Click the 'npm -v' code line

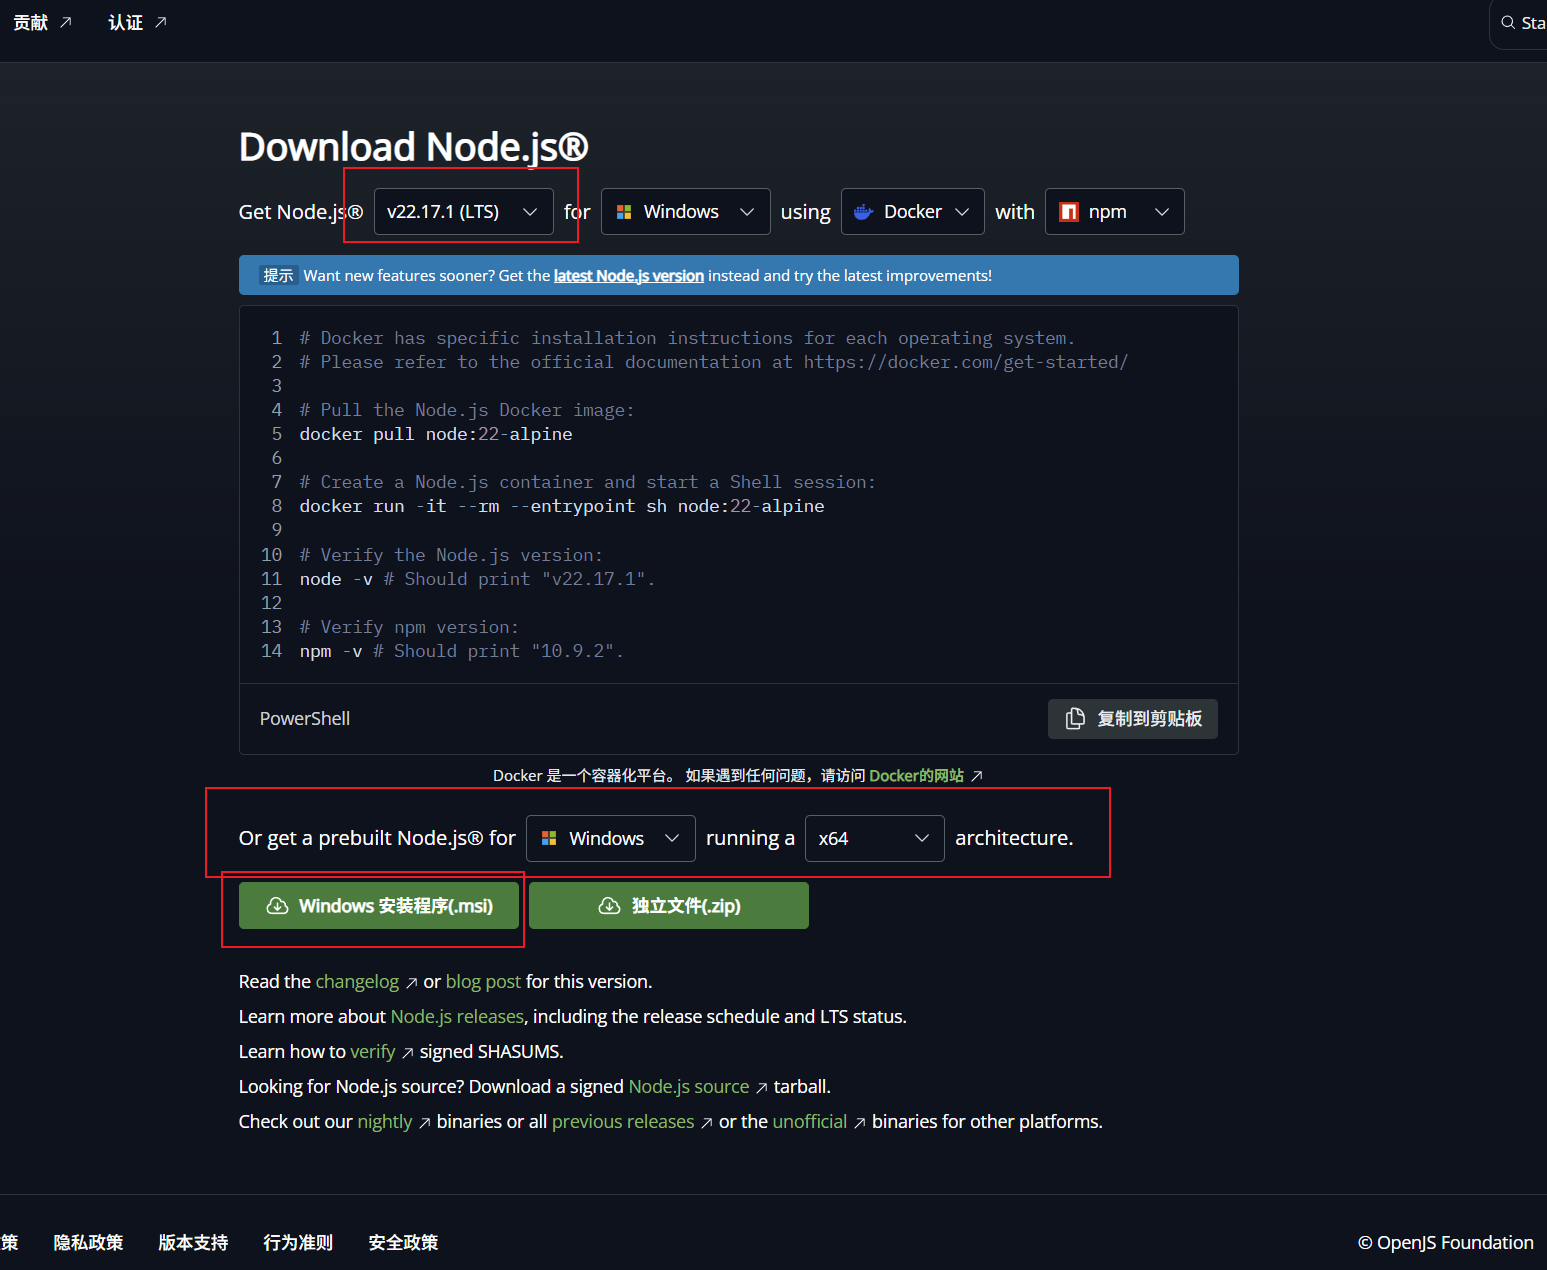461,651
